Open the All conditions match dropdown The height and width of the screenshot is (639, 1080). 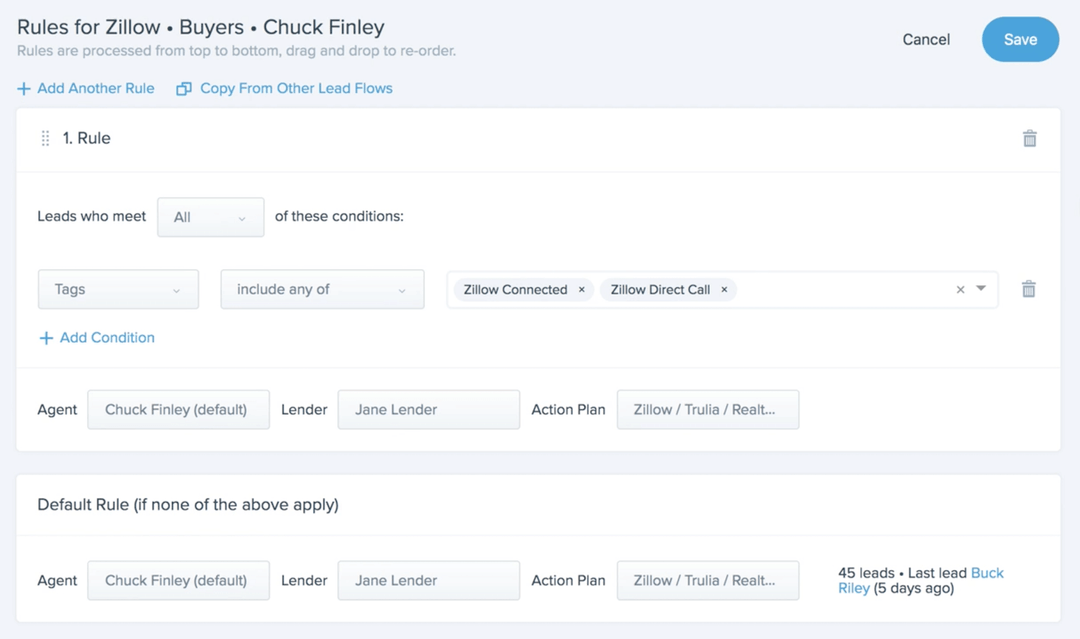pos(210,217)
